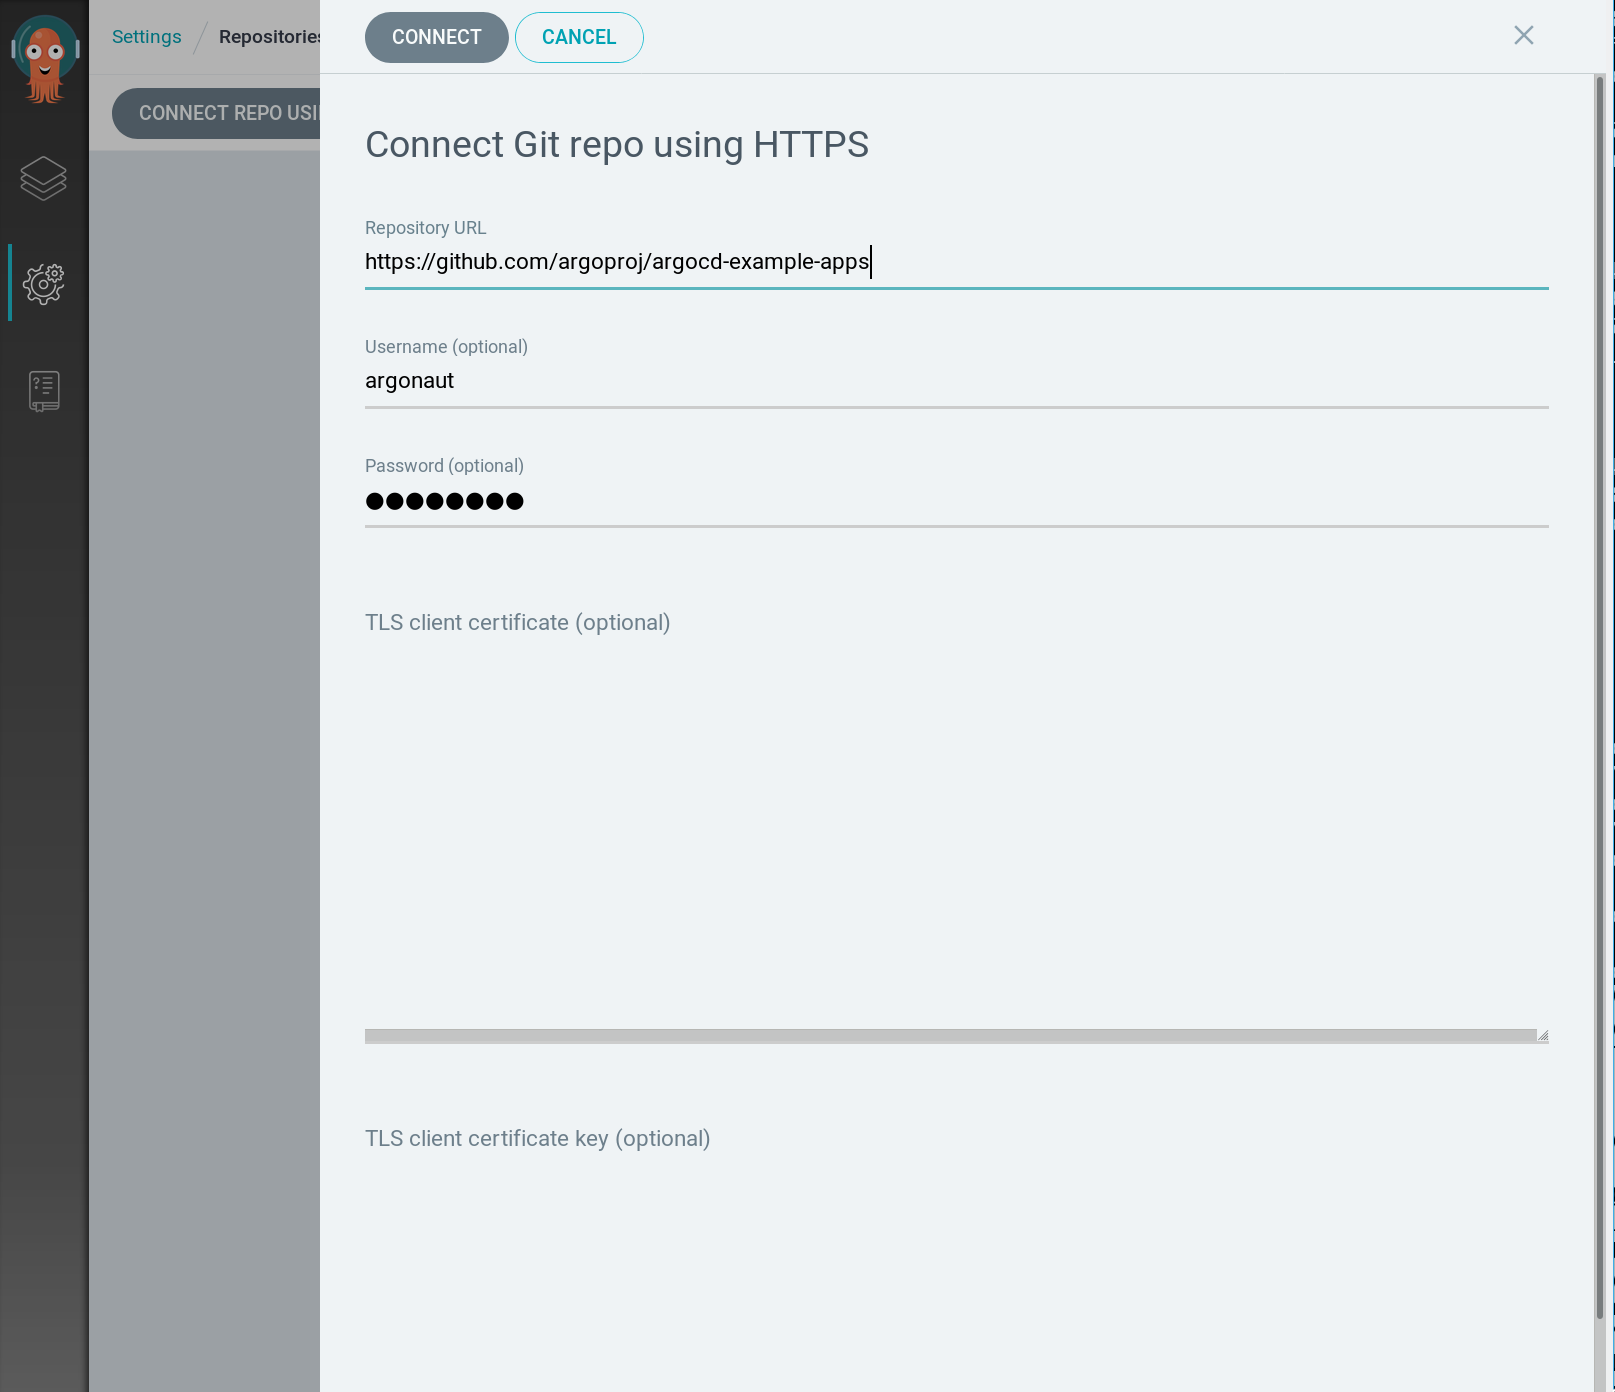Click inside the TLS client certificate textarea
The width and height of the screenshot is (1615, 1392).
tap(955, 830)
